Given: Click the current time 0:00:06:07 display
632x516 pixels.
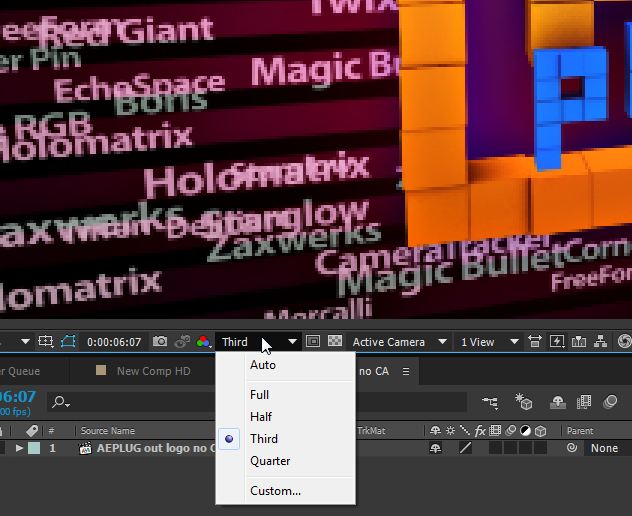Looking at the screenshot, I should pos(114,342).
